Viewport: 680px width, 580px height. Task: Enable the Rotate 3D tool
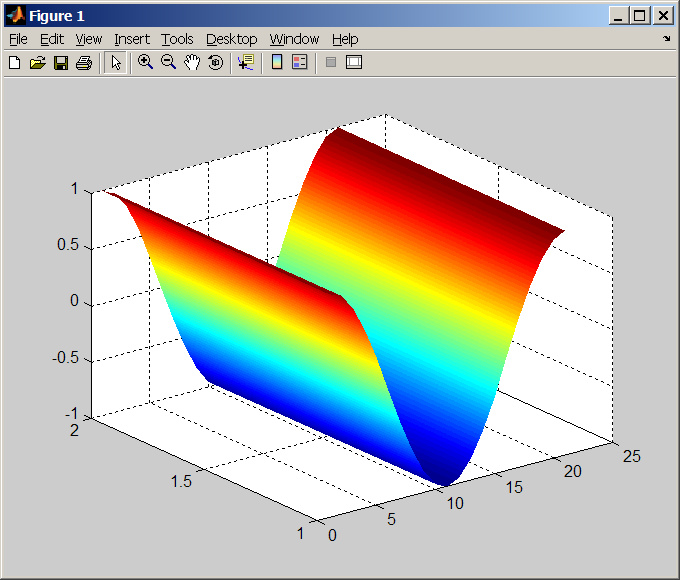point(216,62)
